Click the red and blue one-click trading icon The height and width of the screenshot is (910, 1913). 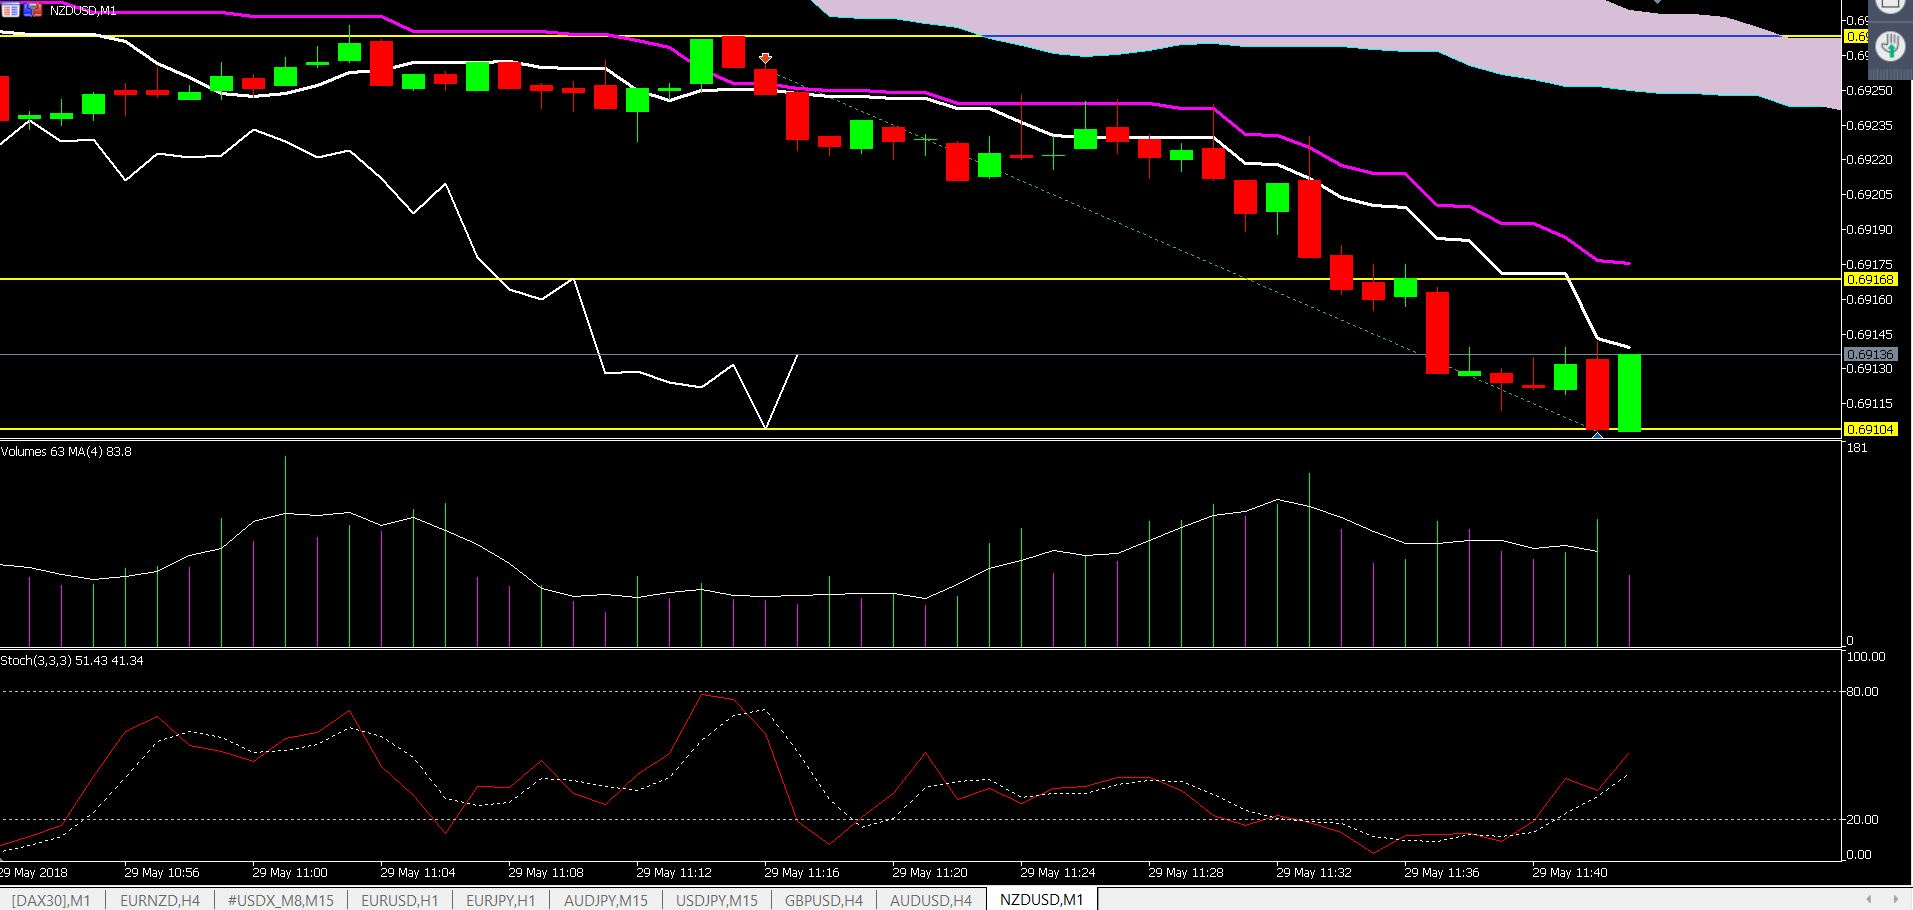point(33,10)
